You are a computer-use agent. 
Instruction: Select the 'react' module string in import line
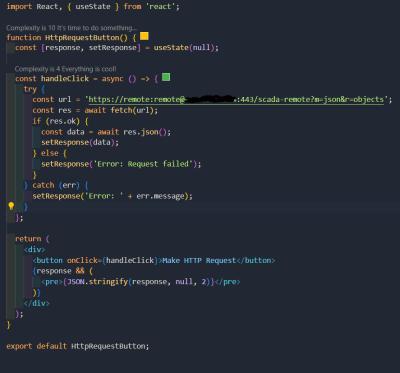click(161, 7)
